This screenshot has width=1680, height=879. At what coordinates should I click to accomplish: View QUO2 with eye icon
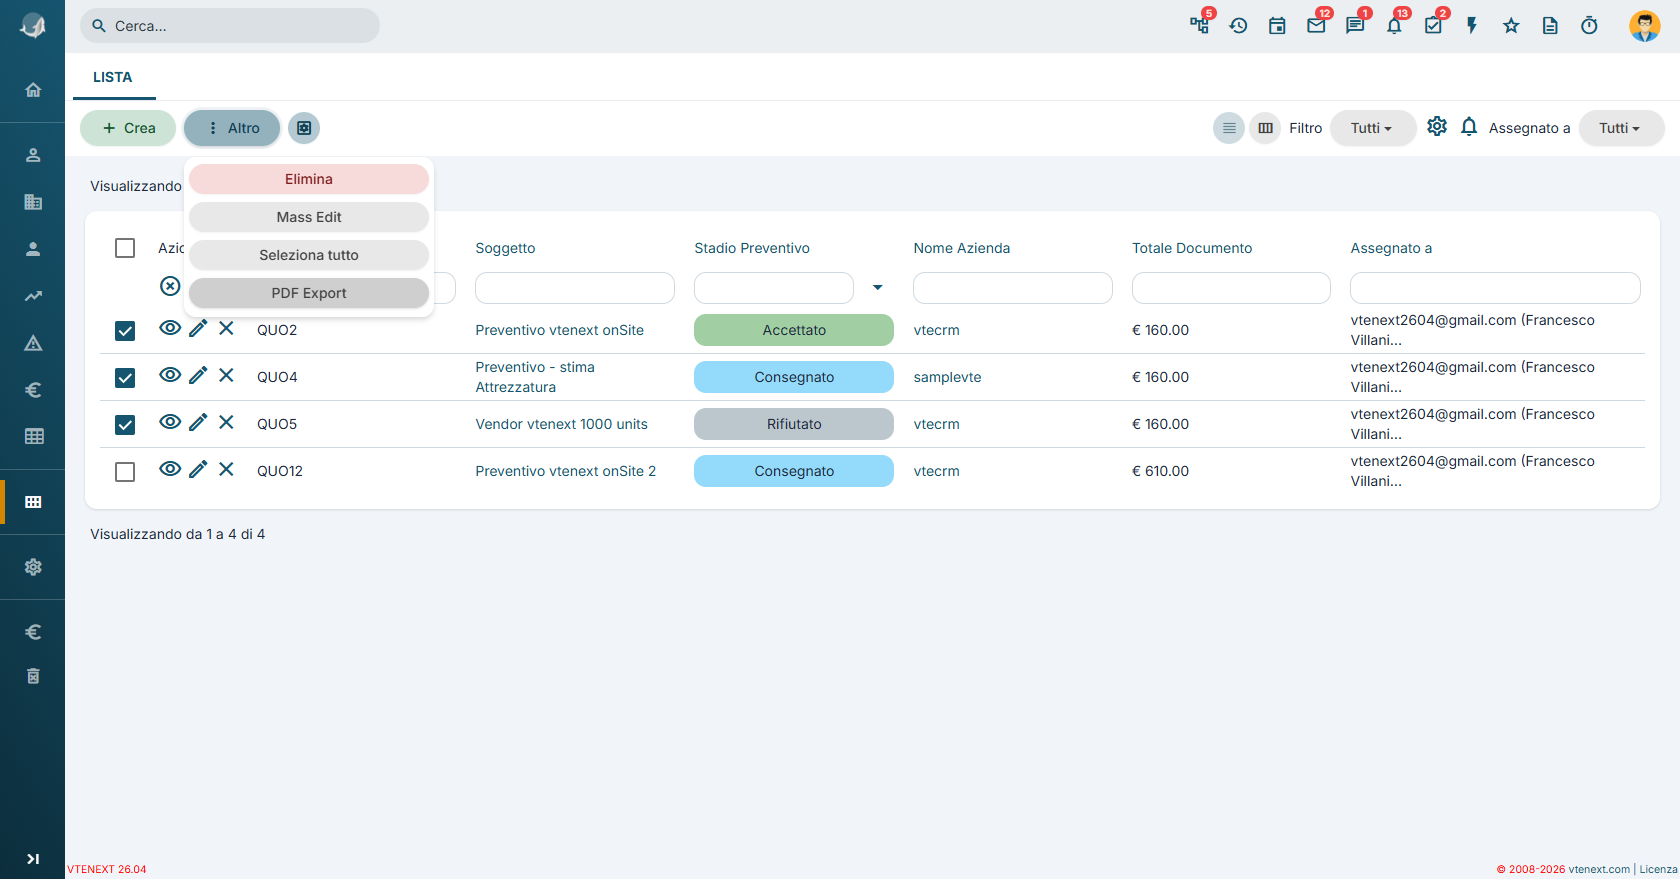point(170,328)
